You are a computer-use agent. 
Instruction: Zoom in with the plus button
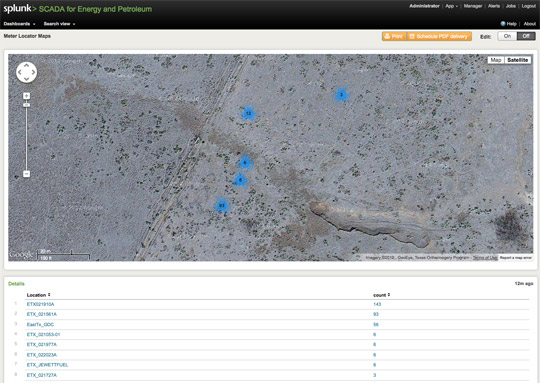click(27, 96)
